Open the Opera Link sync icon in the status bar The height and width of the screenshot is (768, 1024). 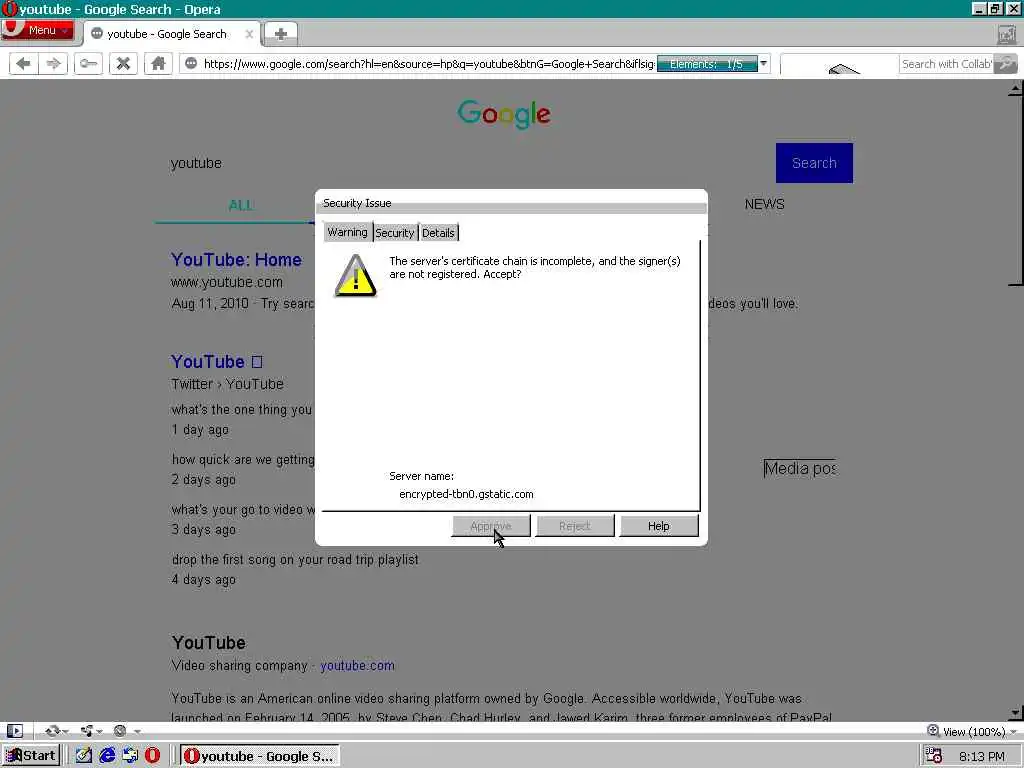tap(56, 731)
